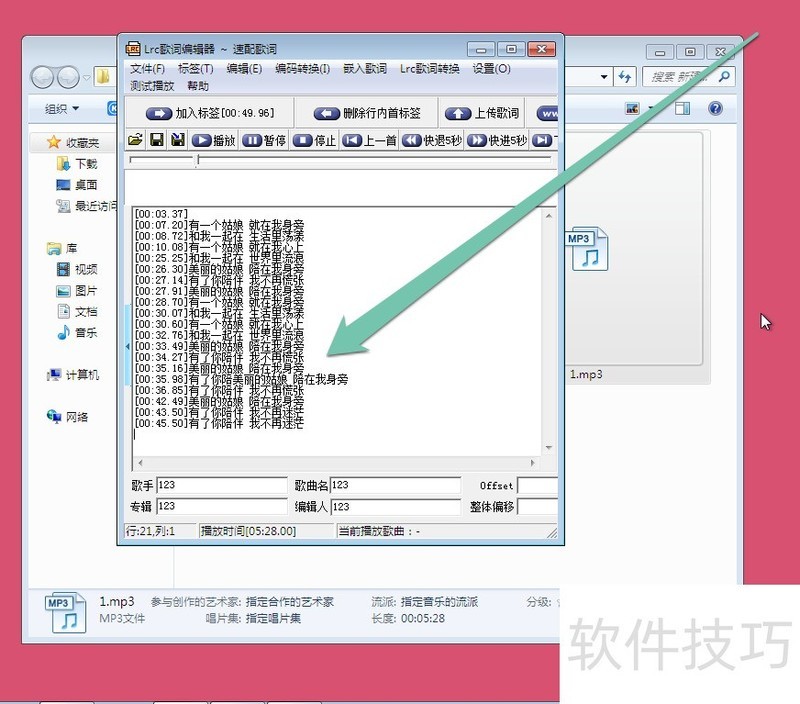Click the 专辑 input field
The image size is (800, 704).
[x=222, y=507]
